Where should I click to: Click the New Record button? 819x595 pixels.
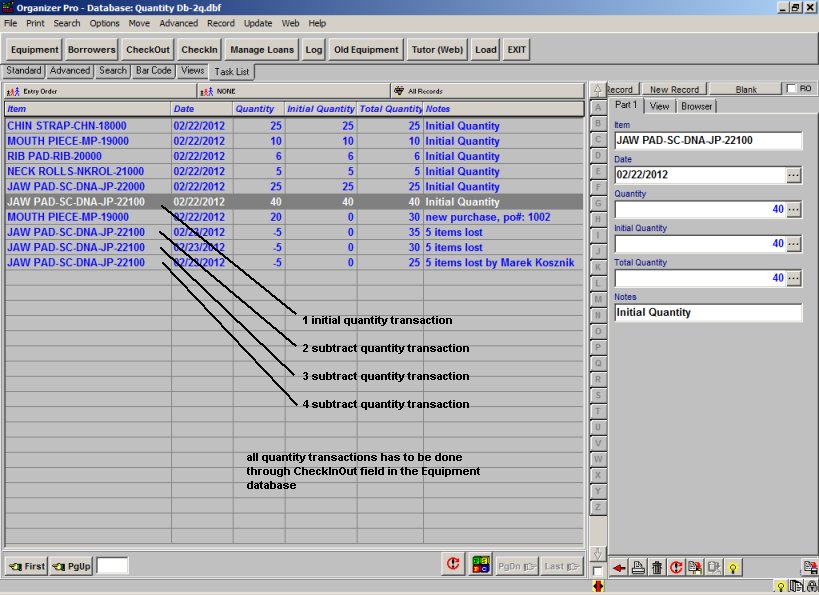[x=674, y=89]
